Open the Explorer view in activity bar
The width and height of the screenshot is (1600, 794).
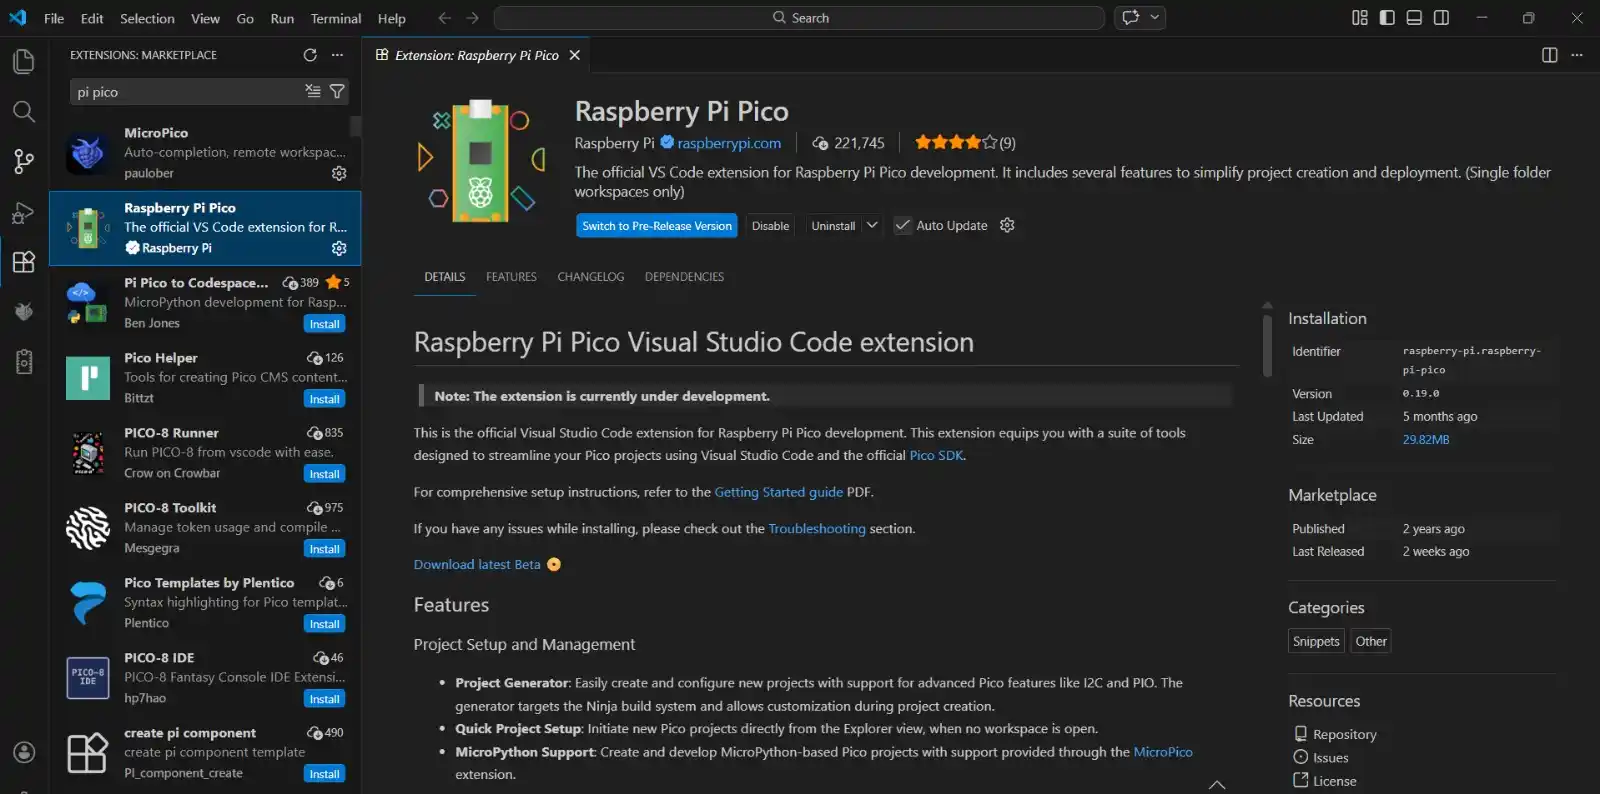(x=24, y=61)
